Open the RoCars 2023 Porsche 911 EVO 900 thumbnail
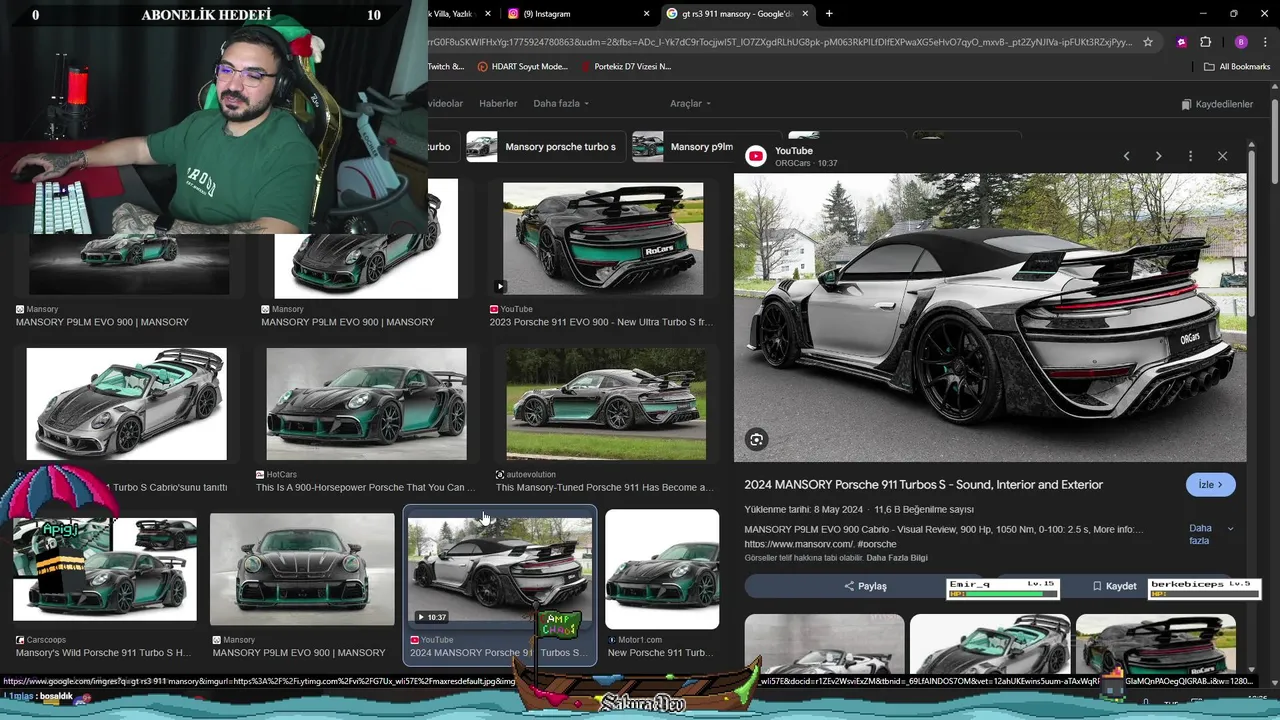Image resolution: width=1280 pixels, height=720 pixels. [x=603, y=238]
